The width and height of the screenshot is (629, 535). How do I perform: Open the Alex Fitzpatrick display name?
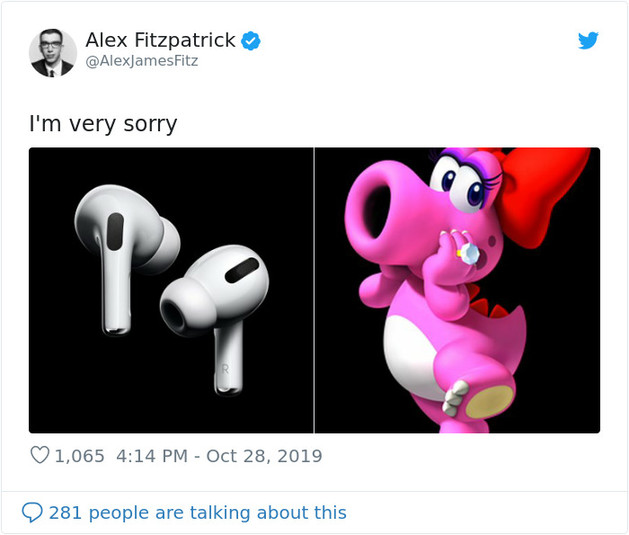click(160, 40)
